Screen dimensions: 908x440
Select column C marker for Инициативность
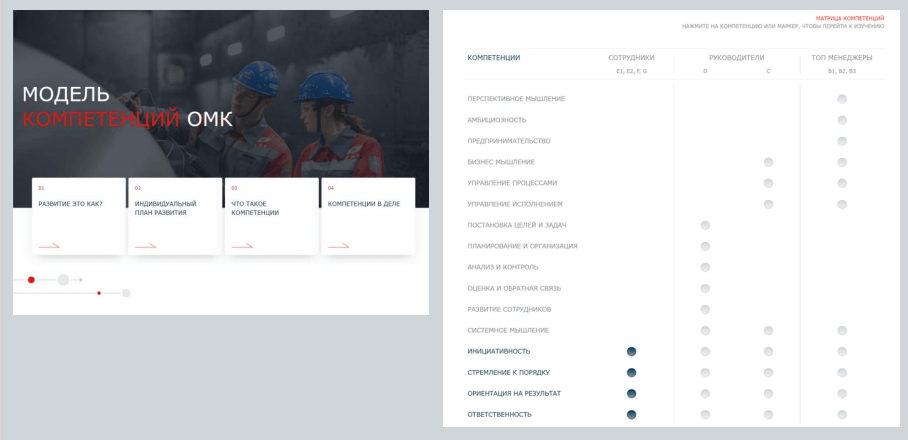click(768, 351)
